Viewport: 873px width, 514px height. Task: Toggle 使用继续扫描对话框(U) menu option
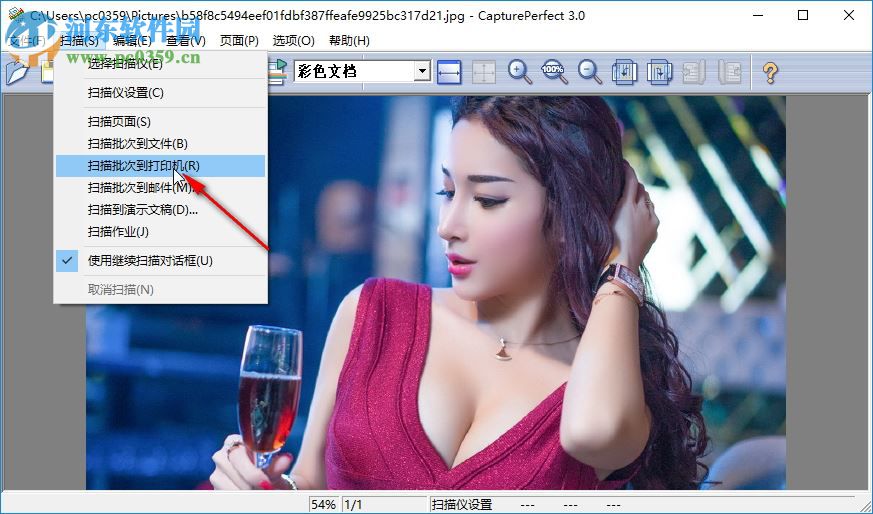tap(160, 261)
